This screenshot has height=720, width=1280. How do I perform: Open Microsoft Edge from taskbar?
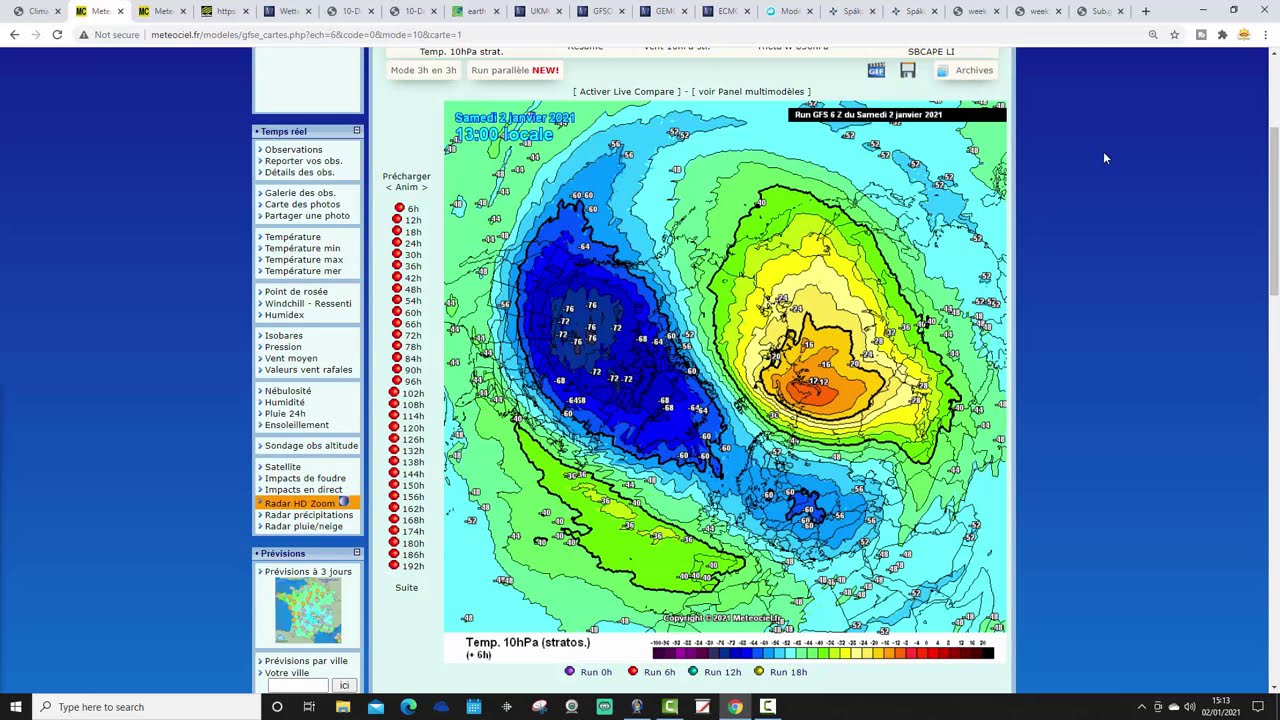pos(408,707)
